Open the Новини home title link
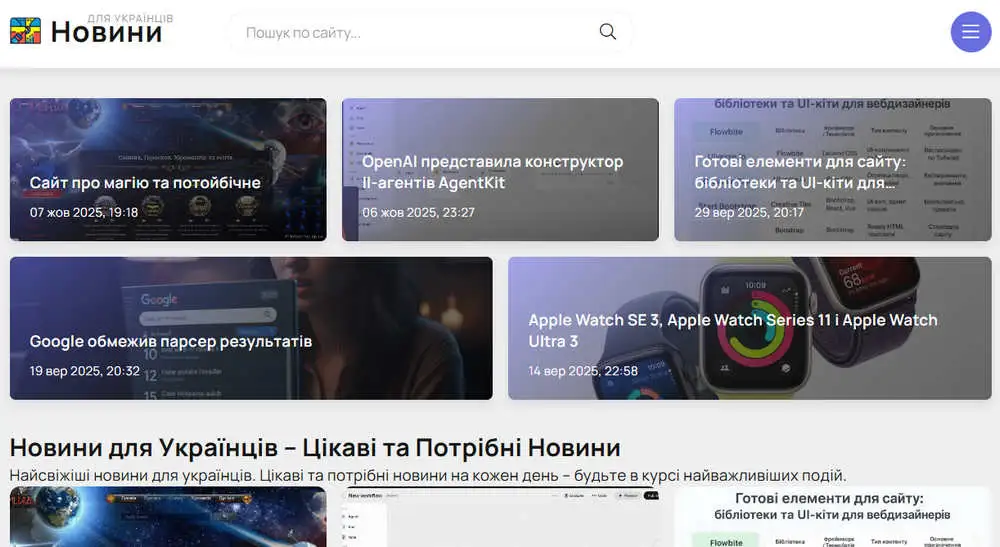This screenshot has height=547, width=1000. (107, 33)
